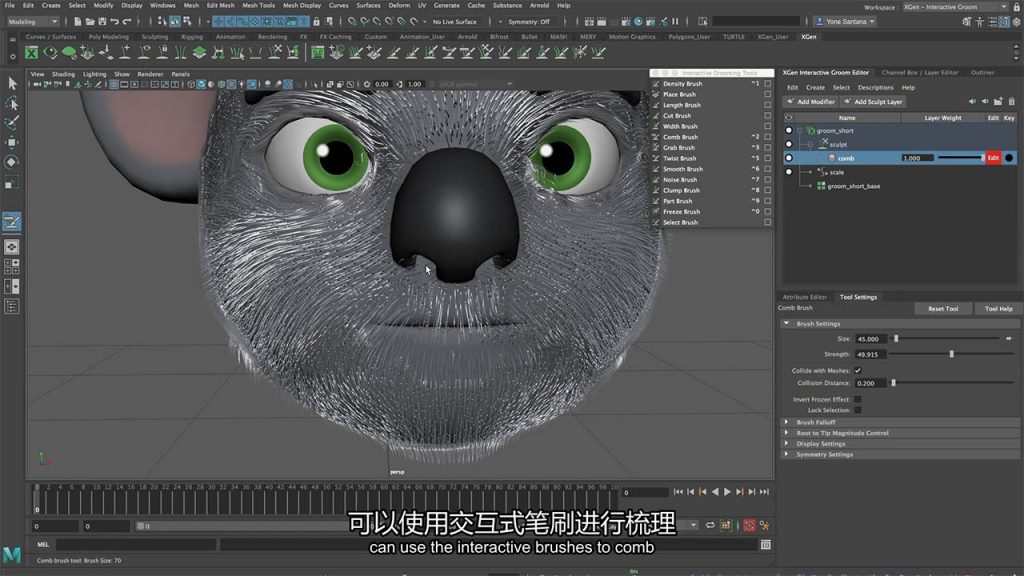
Task: Open the Mesh Tools menu
Action: (258, 5)
